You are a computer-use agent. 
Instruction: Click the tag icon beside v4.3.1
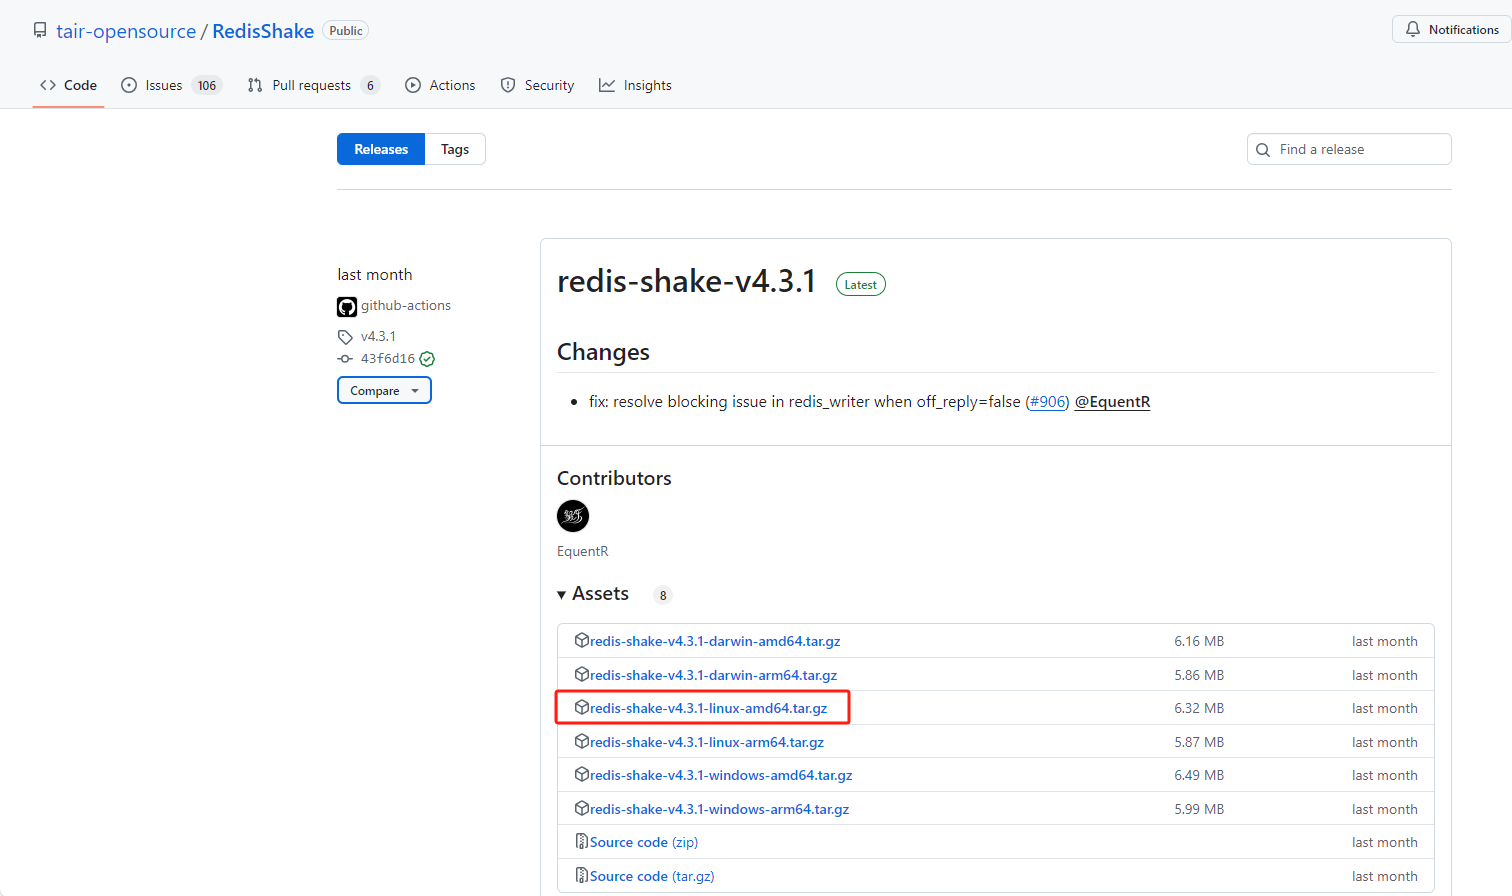pyautogui.click(x=345, y=337)
